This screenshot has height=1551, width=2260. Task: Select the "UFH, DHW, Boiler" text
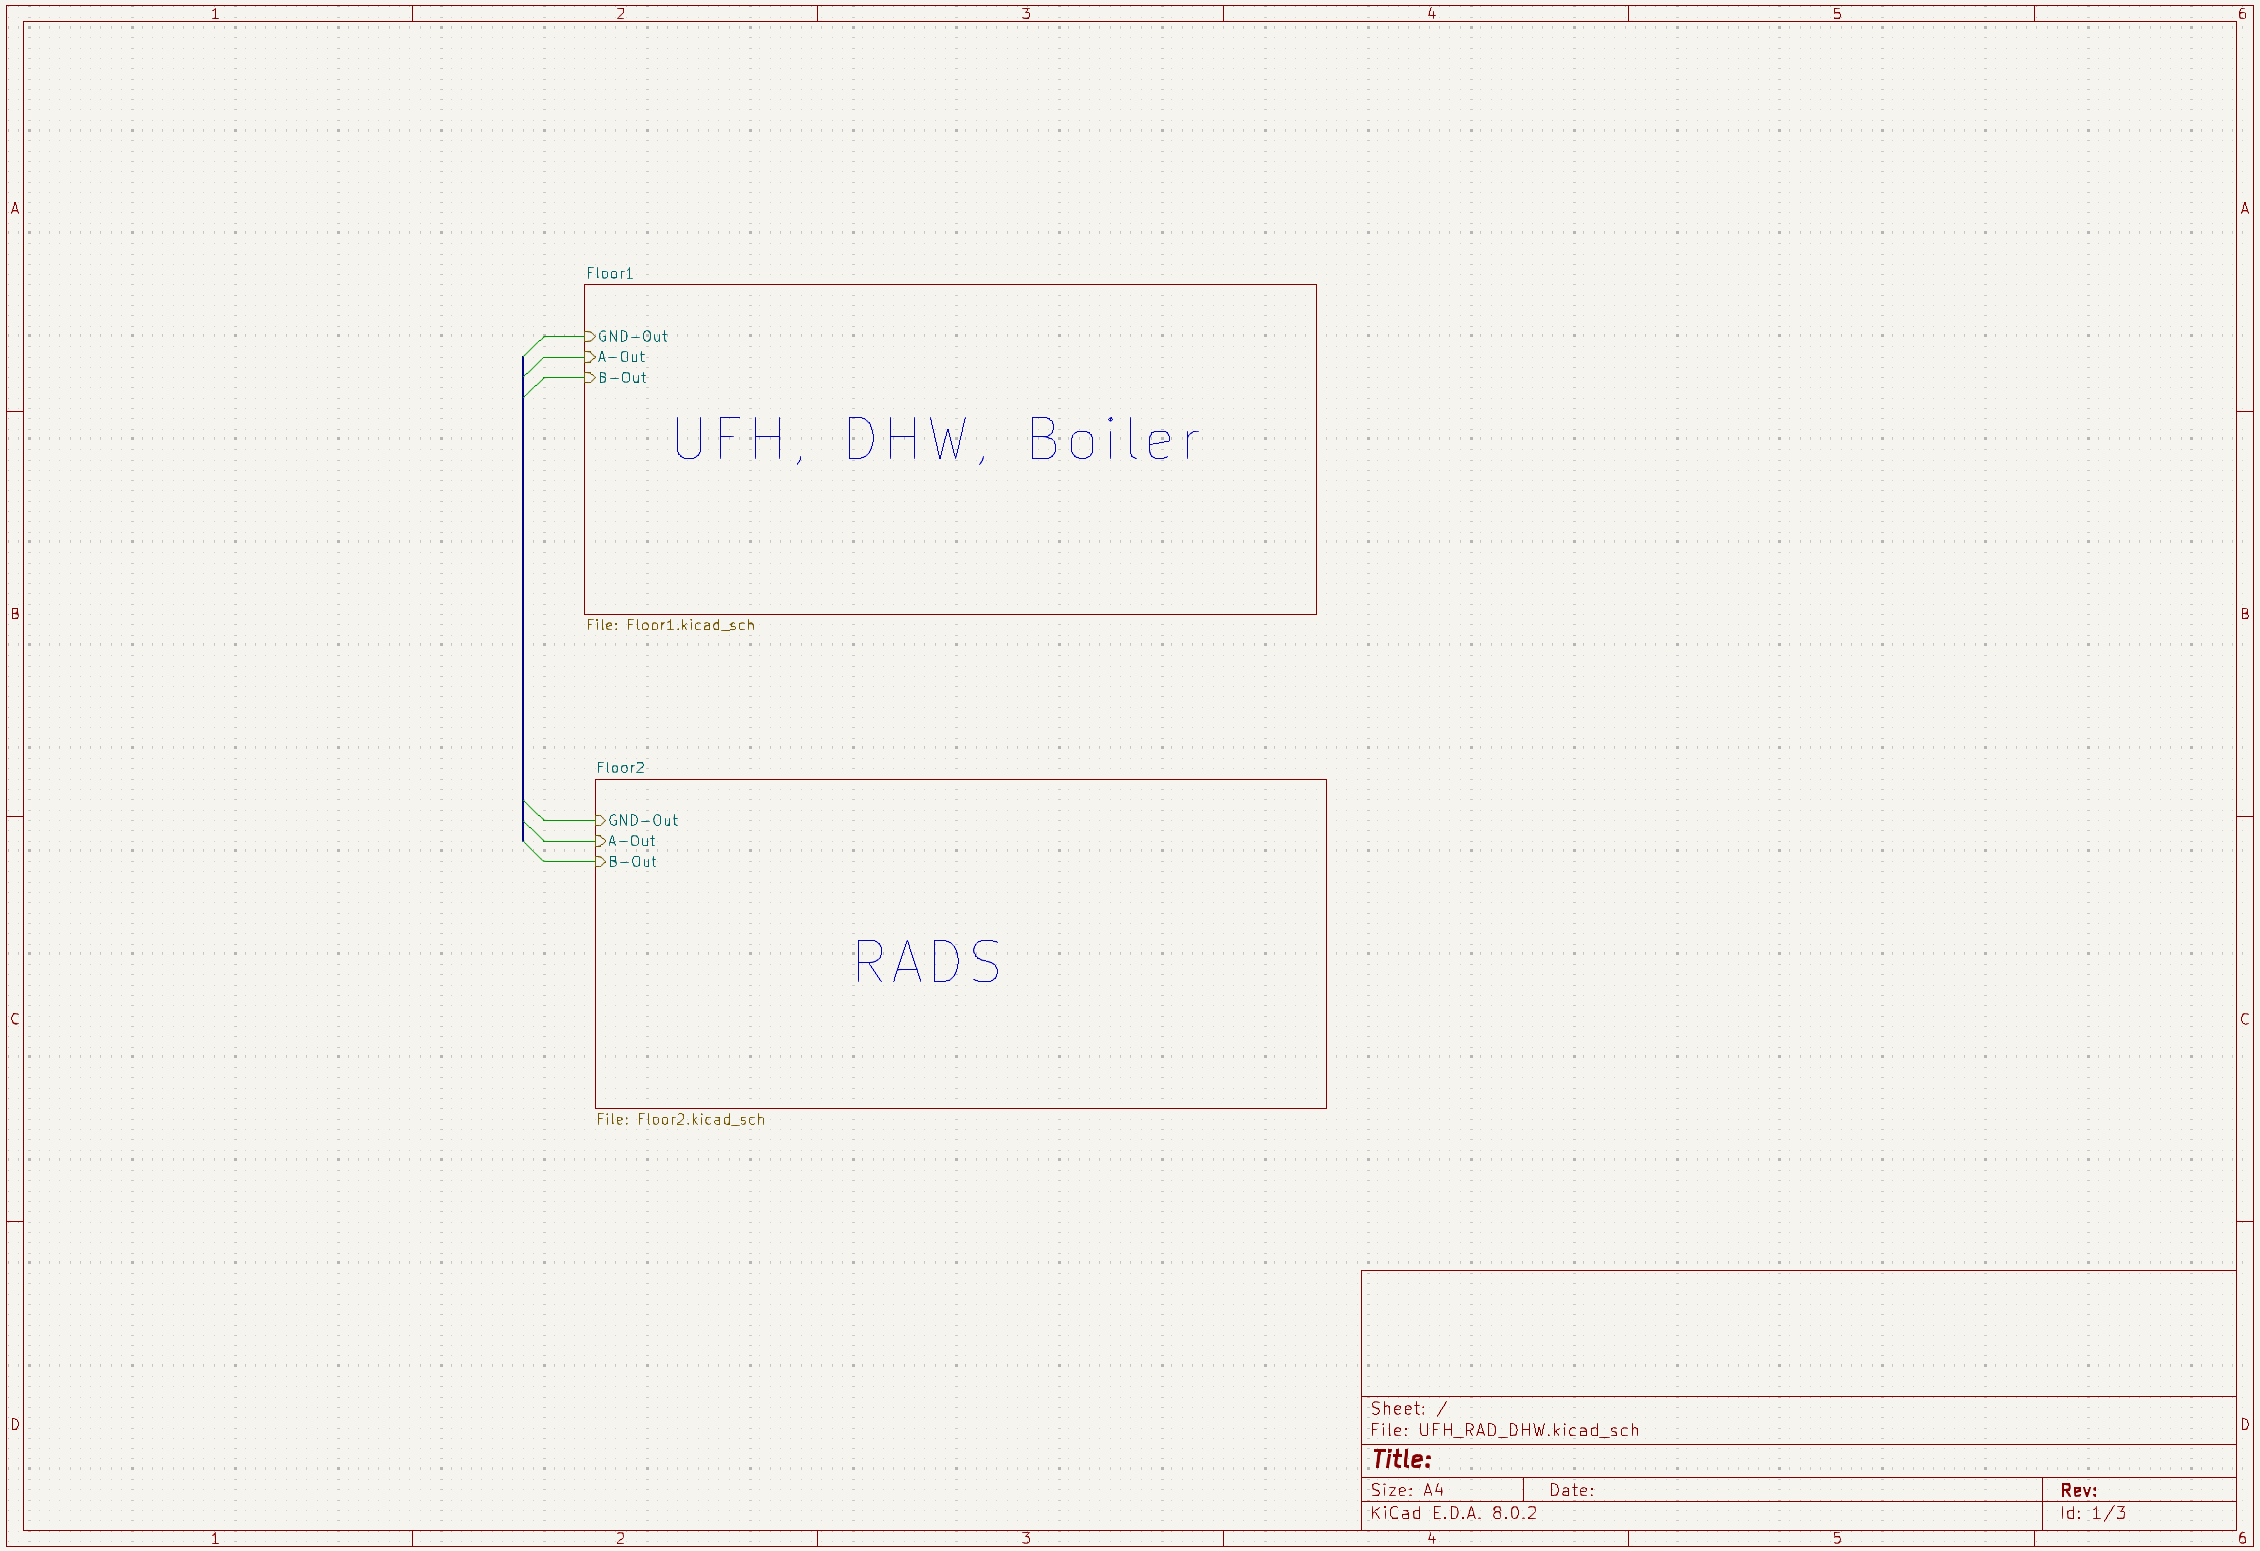pos(936,440)
